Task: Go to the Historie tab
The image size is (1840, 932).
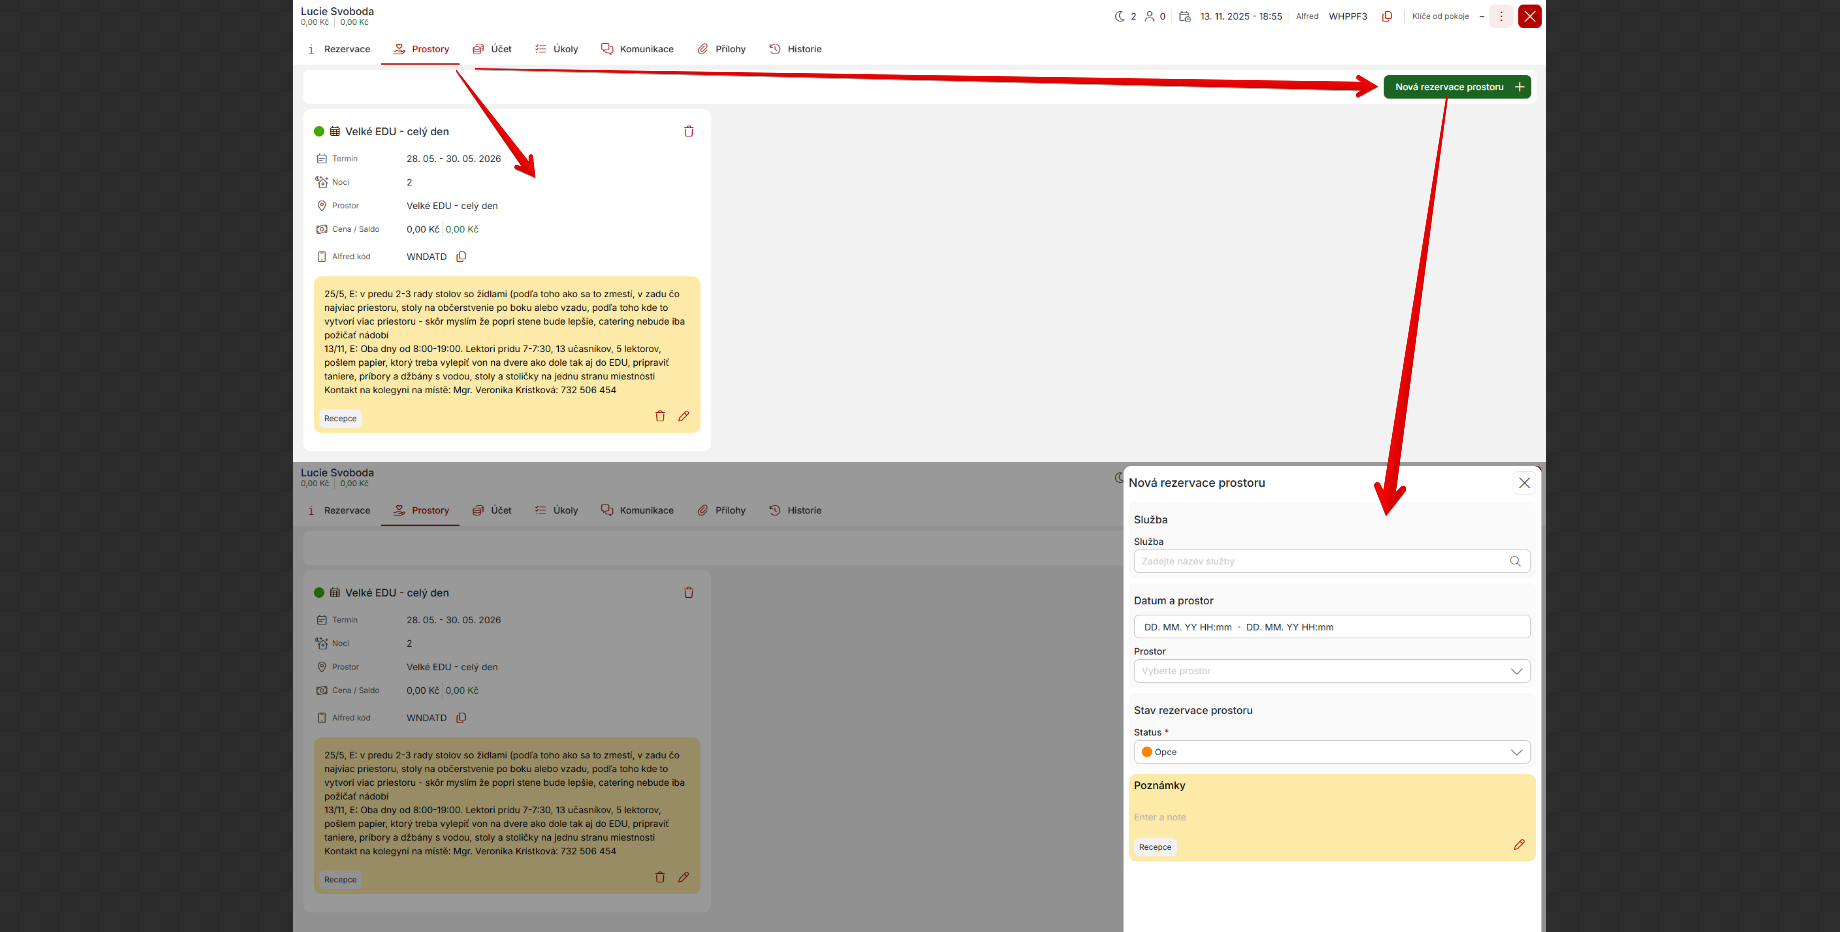Action: coord(795,49)
